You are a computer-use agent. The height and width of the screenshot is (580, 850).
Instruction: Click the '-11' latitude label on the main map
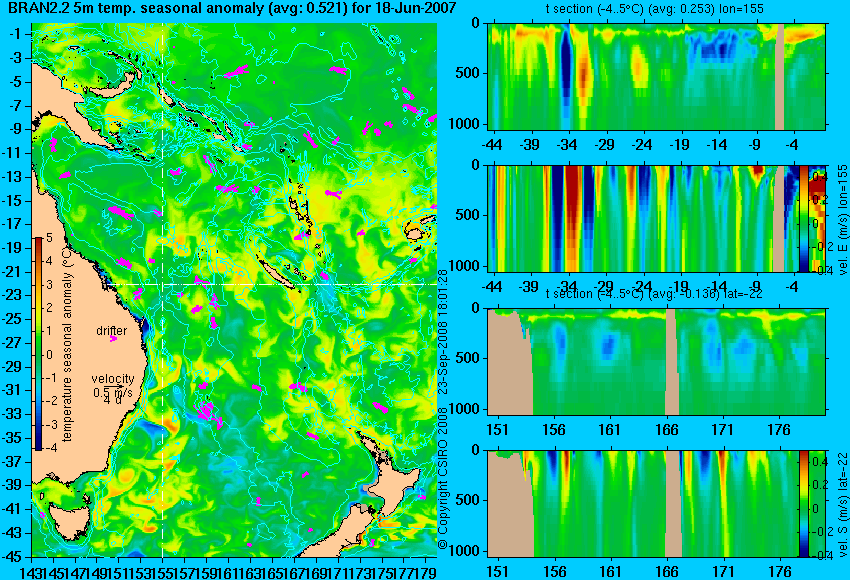[x=12, y=152]
